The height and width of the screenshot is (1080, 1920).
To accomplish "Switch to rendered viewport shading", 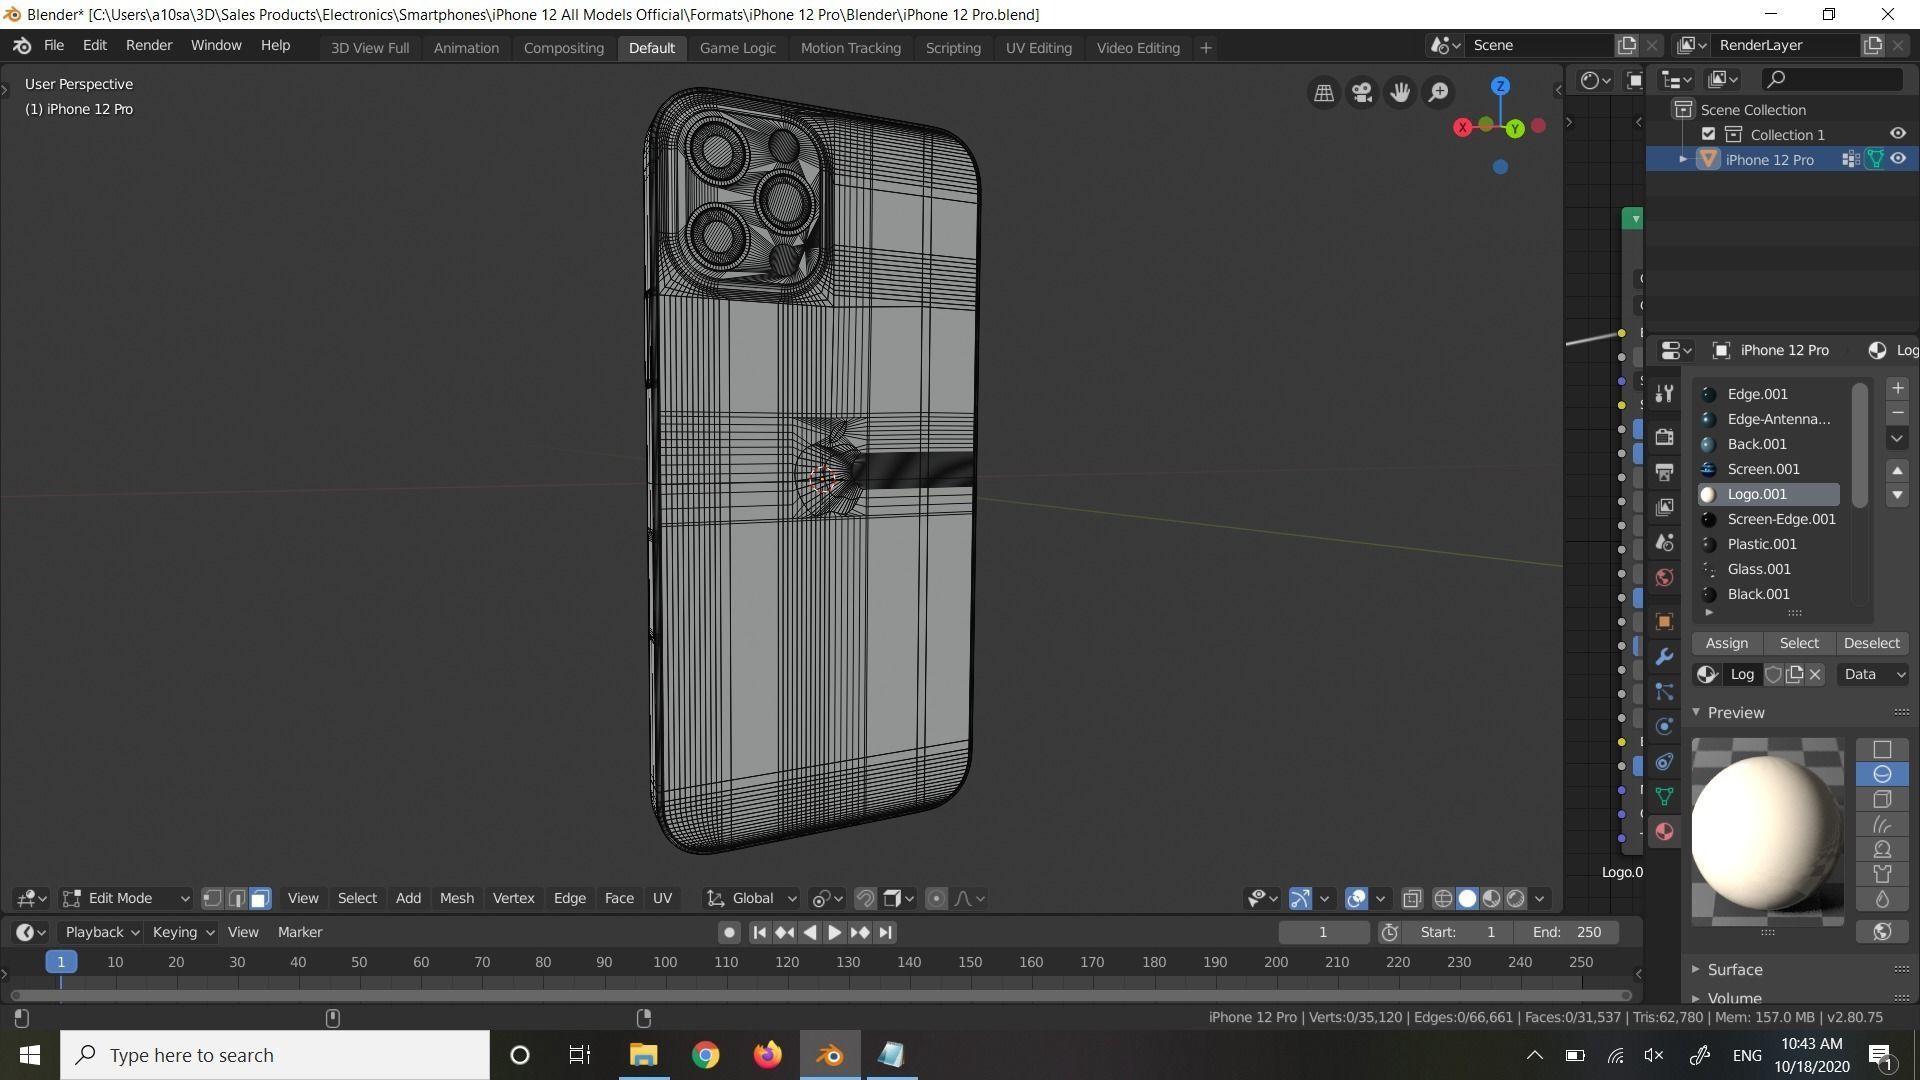I will (x=1515, y=898).
